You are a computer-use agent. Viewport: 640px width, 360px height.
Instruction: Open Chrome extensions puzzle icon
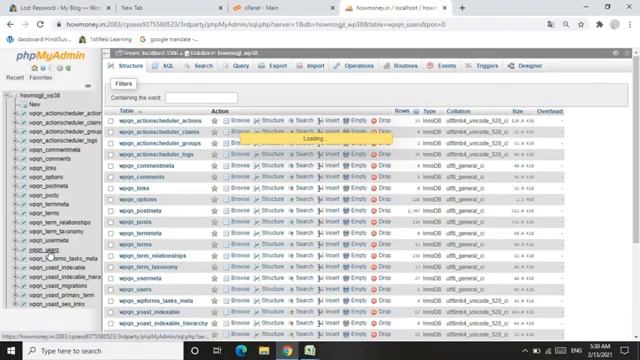point(599,24)
